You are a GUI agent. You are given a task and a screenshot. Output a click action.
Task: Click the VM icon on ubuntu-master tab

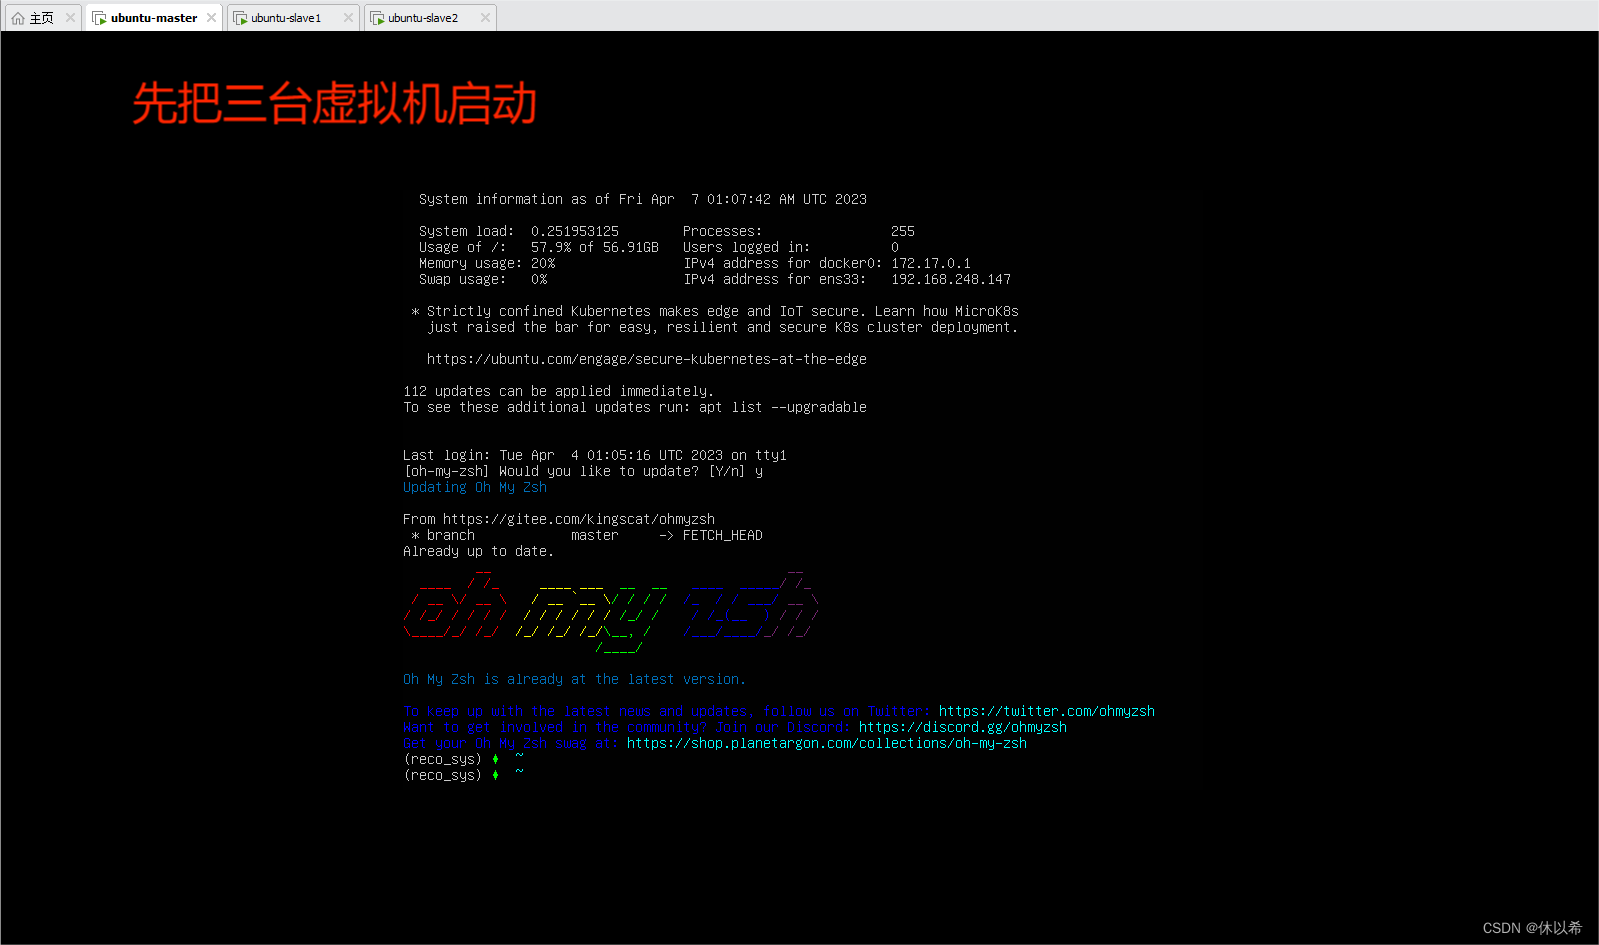click(x=99, y=18)
